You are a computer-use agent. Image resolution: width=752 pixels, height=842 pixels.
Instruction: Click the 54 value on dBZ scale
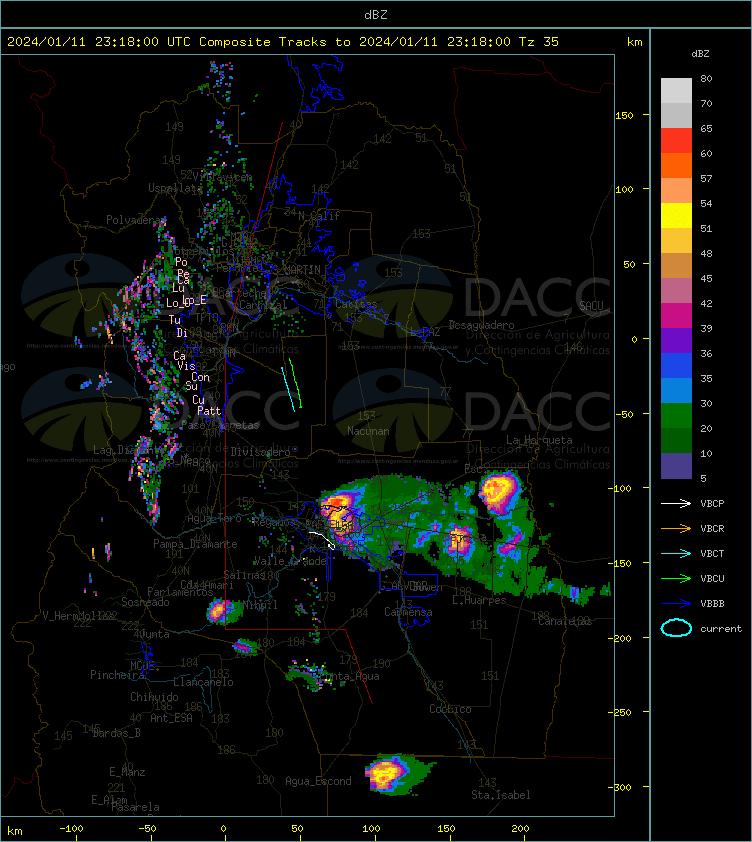click(706, 204)
